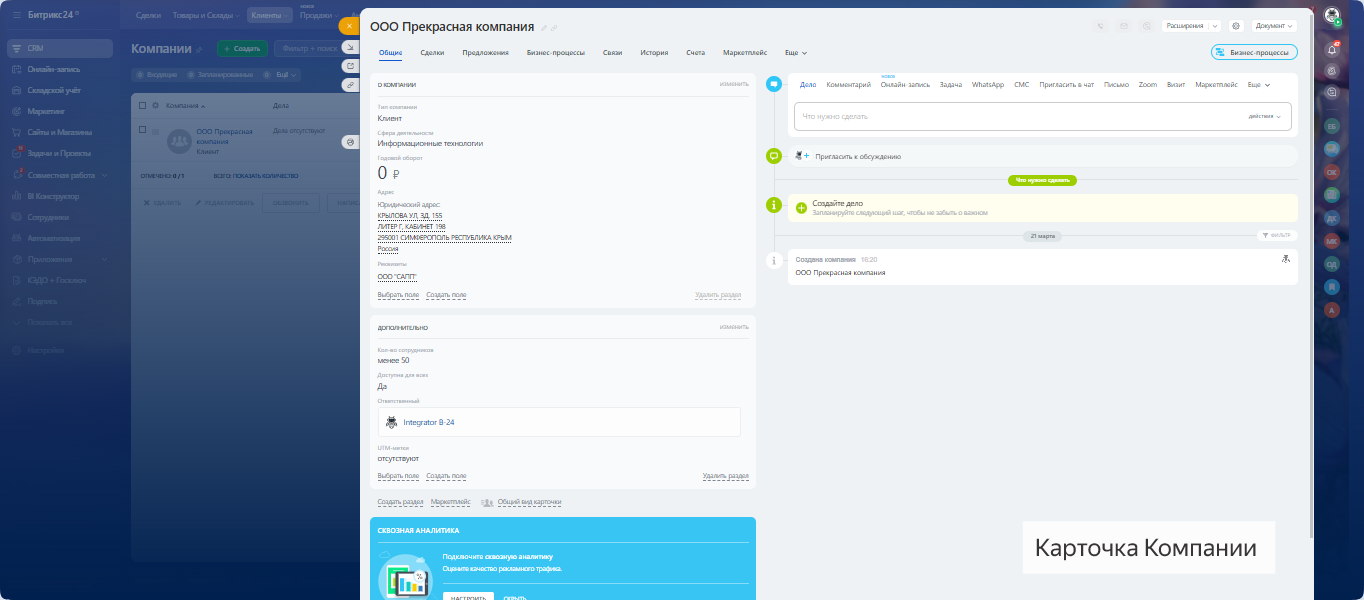This screenshot has height=600, width=1364.
Task: Switch to the История tab
Action: [x=654, y=53]
